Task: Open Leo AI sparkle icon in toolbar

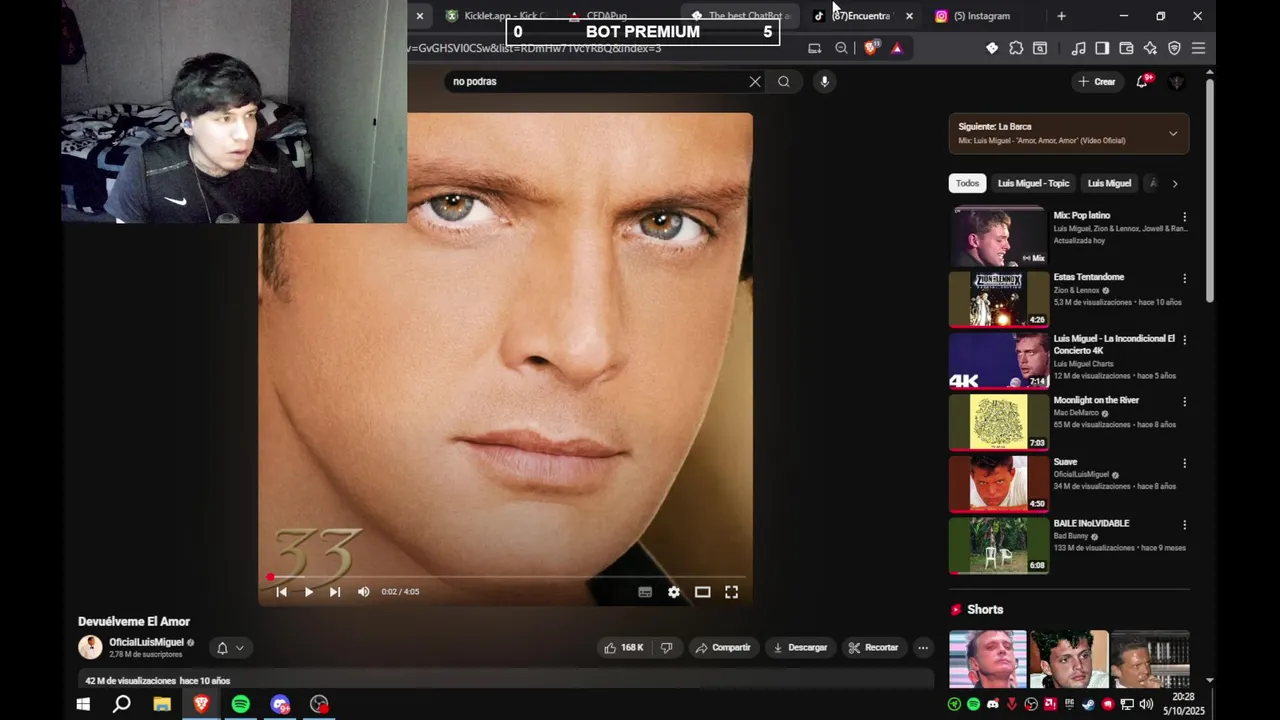Action: pyautogui.click(x=1150, y=48)
